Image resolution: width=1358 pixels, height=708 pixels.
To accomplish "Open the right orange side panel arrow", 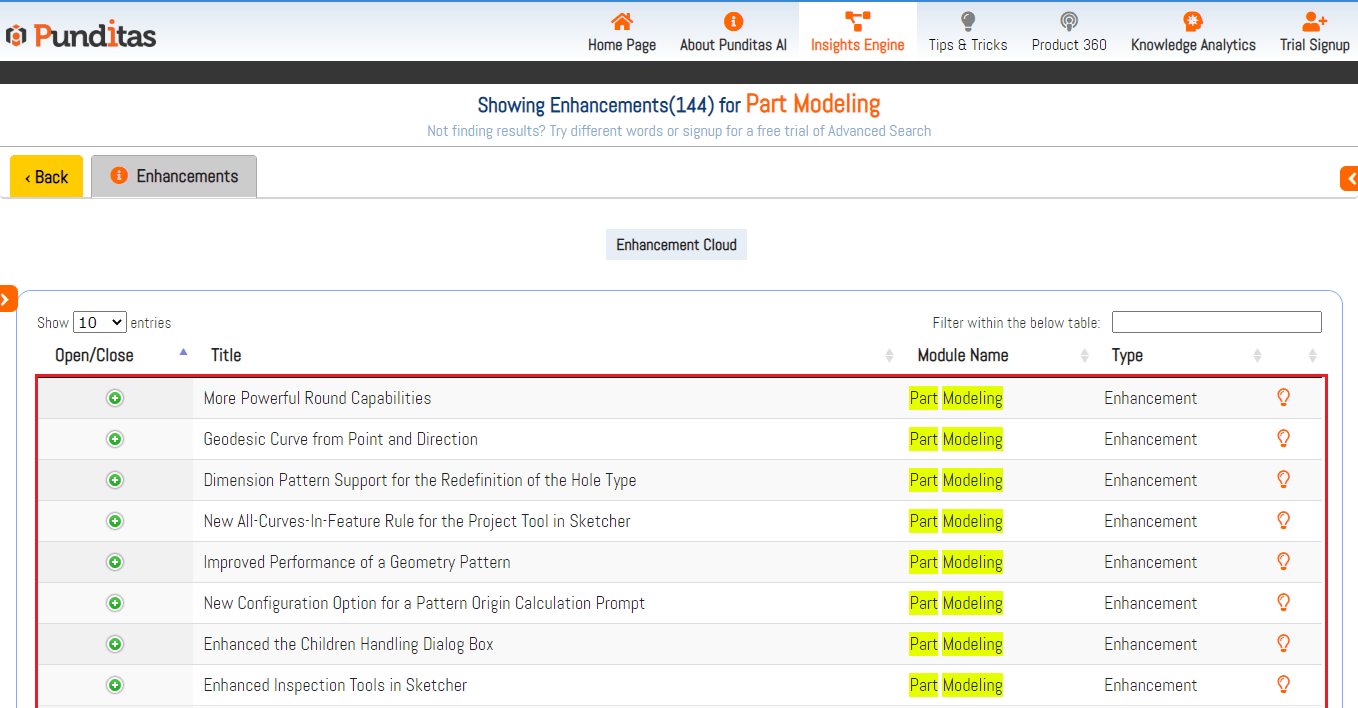I will pos(1349,179).
